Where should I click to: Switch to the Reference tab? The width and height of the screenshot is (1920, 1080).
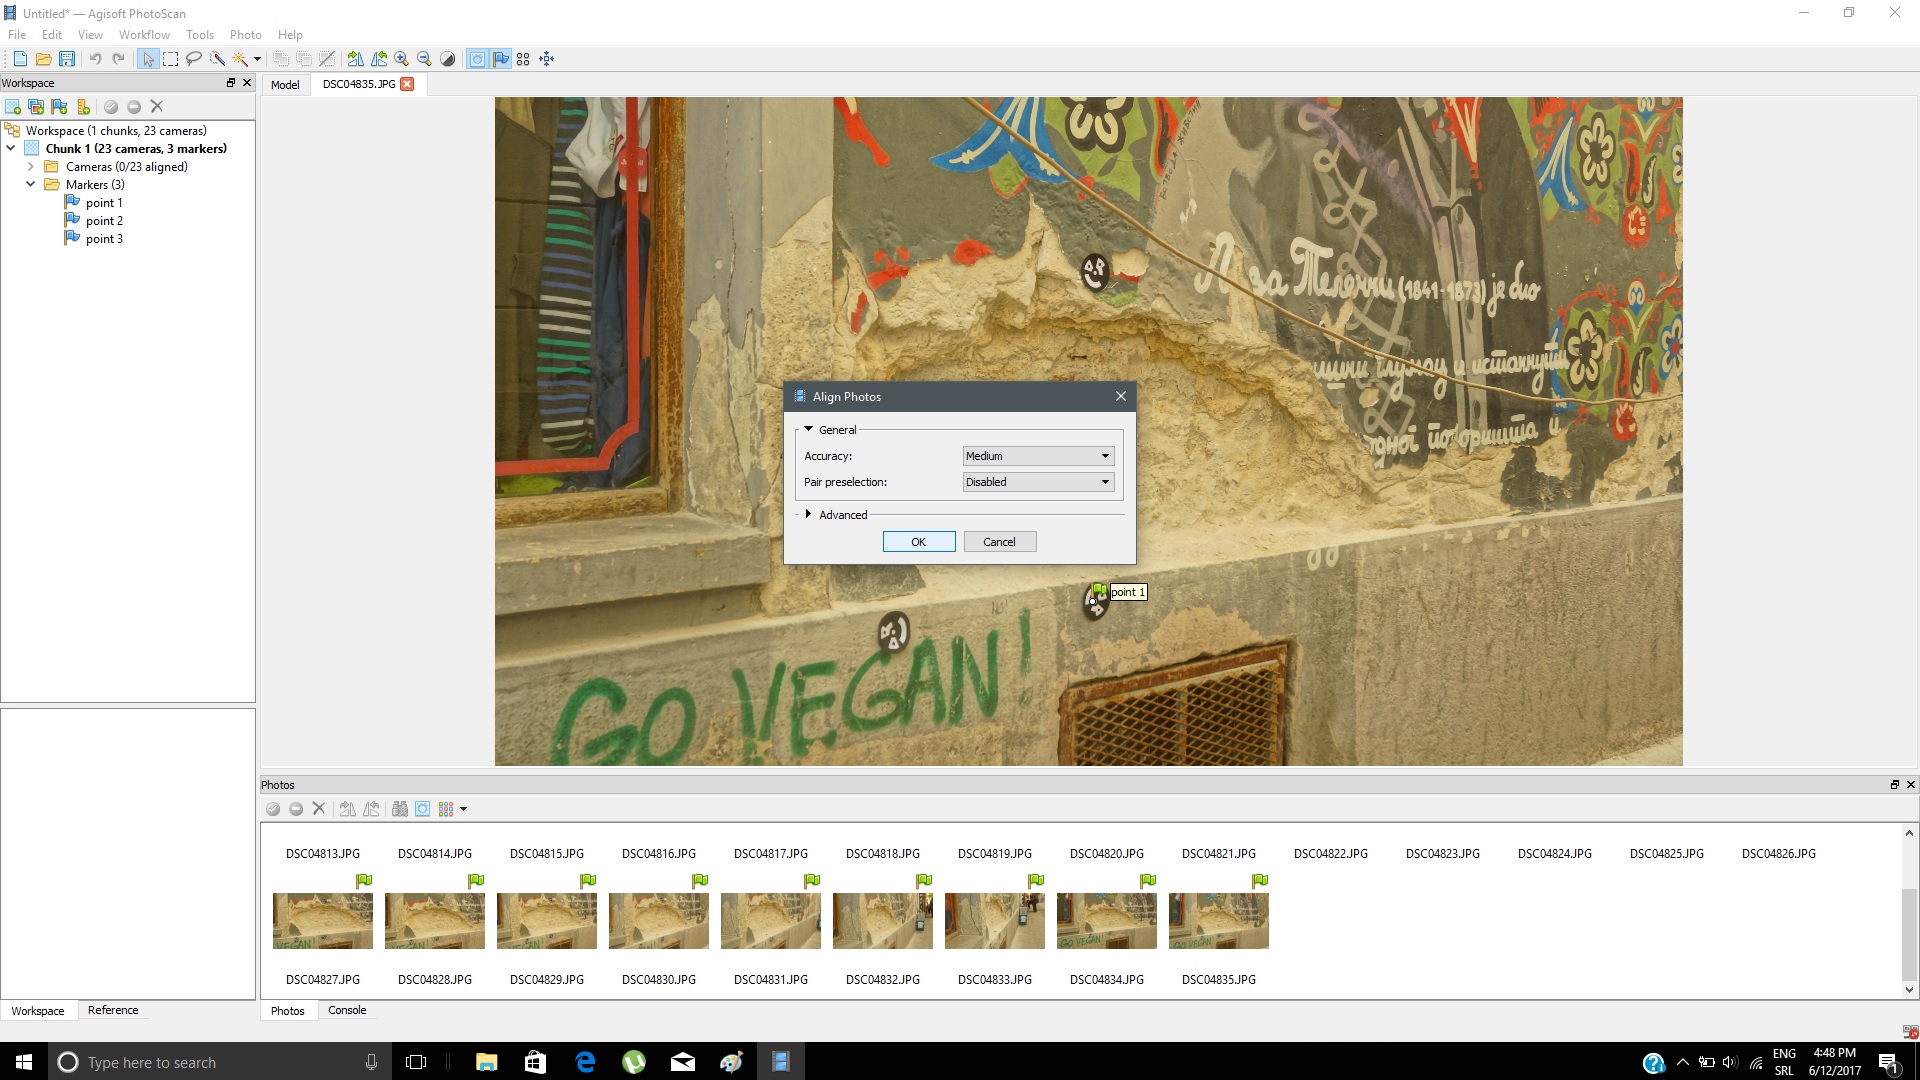click(x=113, y=1010)
